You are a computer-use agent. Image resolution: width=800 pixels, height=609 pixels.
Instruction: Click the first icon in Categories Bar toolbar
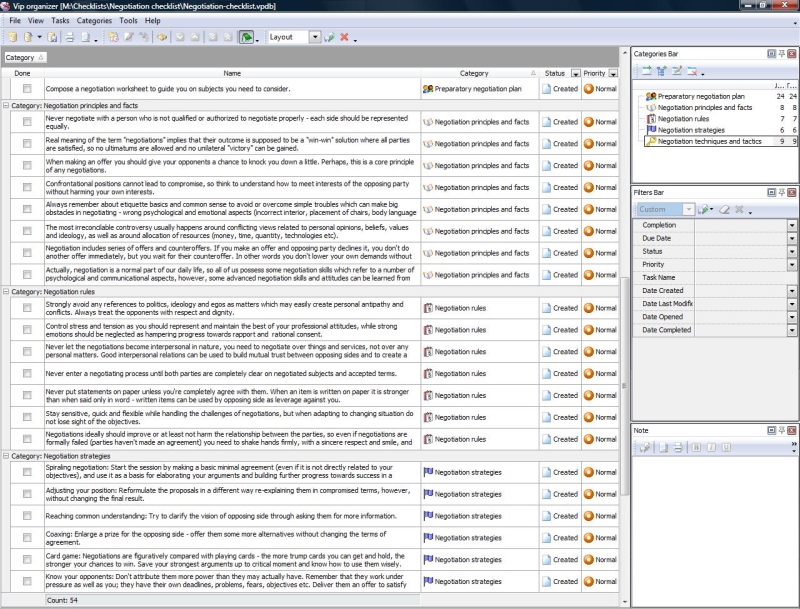point(646,72)
